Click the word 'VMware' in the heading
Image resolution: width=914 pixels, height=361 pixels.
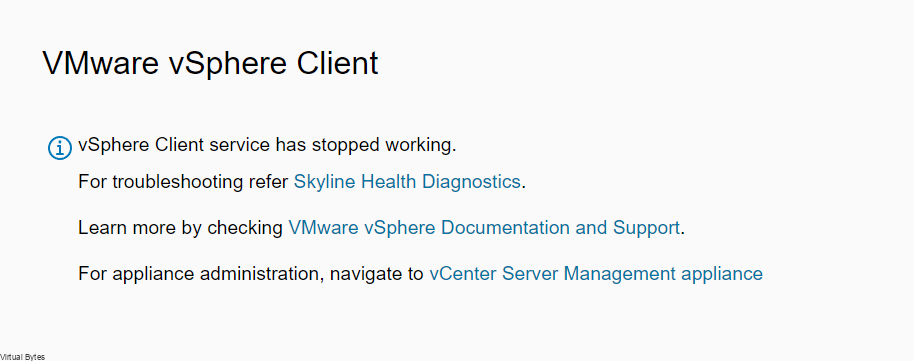[x=101, y=62]
